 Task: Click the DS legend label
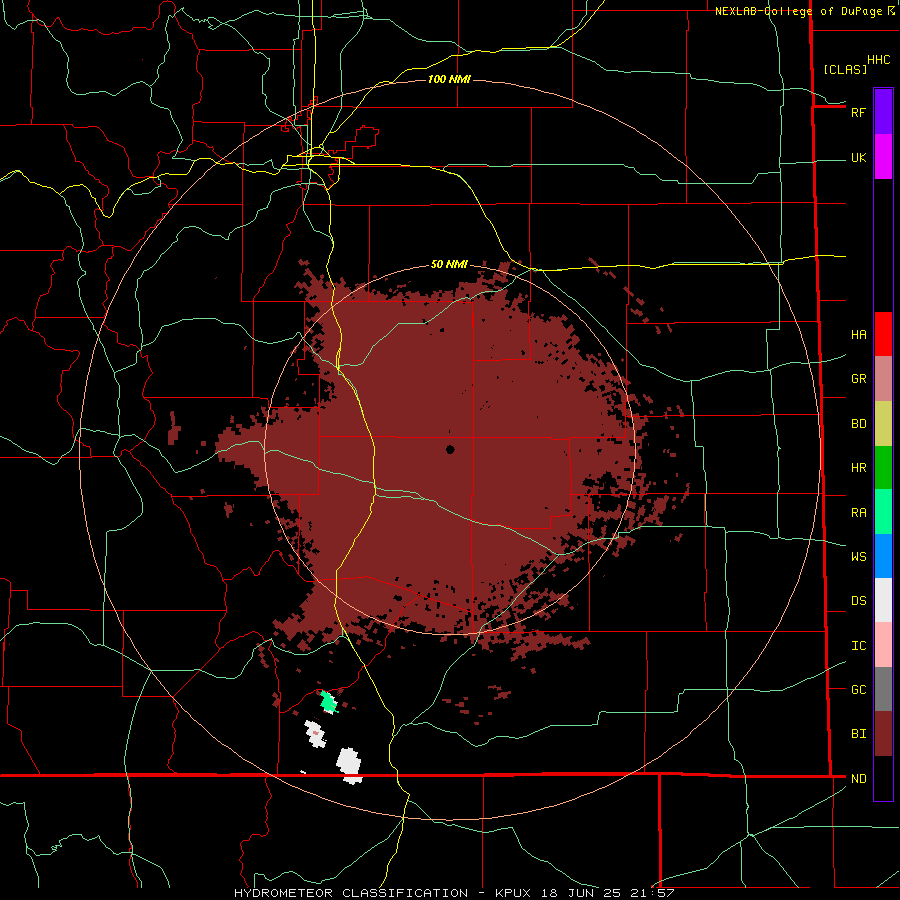coord(858,600)
